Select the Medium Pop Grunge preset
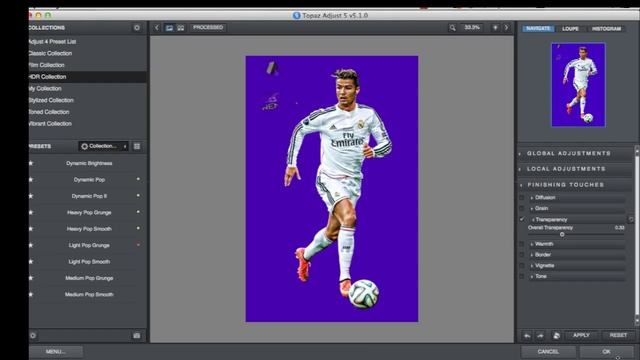Screen dimensions: 640x360 coord(89,278)
